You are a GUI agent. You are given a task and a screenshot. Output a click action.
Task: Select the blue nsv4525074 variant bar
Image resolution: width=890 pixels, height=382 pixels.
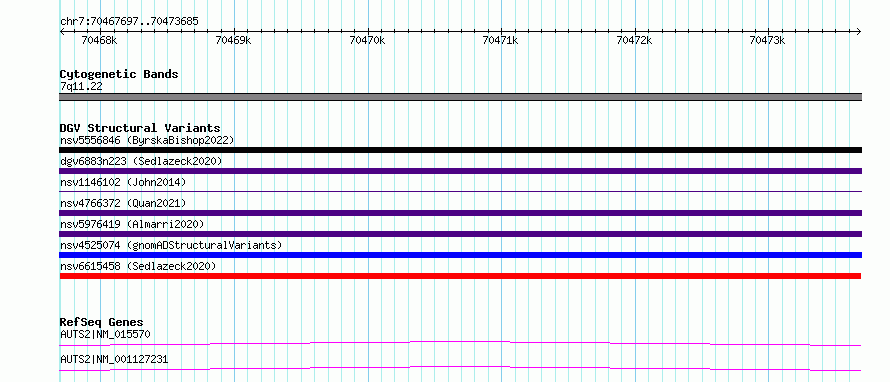click(x=460, y=255)
